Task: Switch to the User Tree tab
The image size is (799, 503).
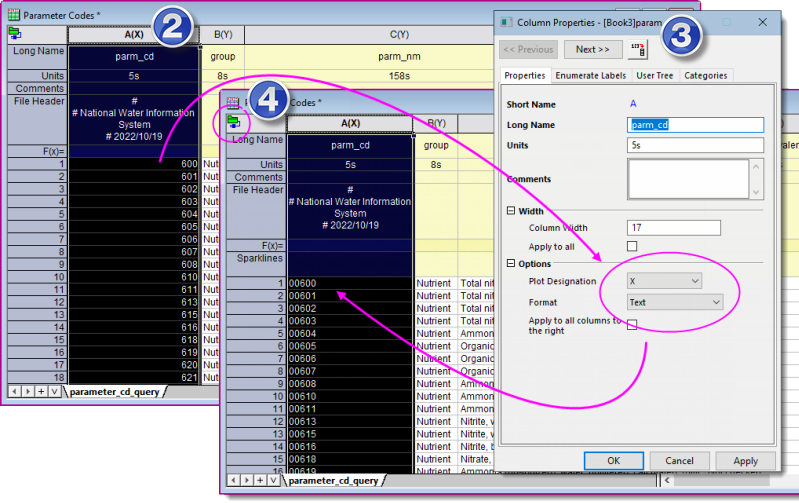Action: (655, 75)
